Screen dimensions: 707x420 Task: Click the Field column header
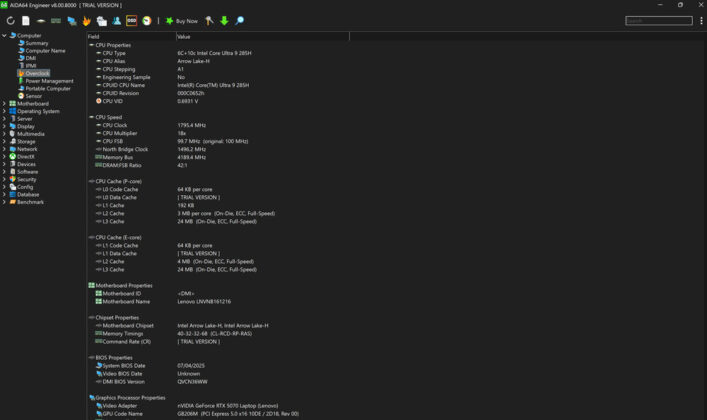(131, 37)
